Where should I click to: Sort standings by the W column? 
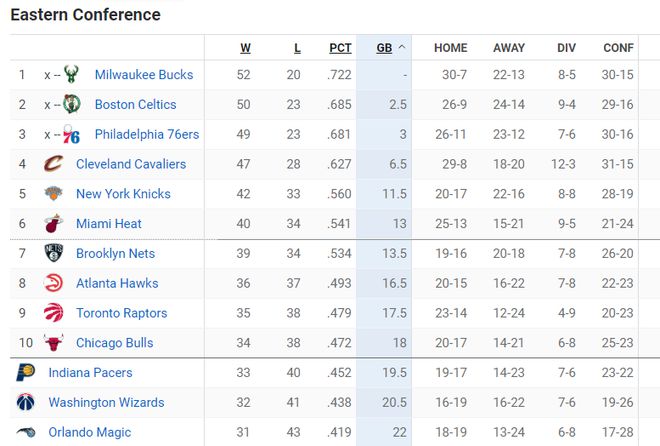[x=245, y=48]
